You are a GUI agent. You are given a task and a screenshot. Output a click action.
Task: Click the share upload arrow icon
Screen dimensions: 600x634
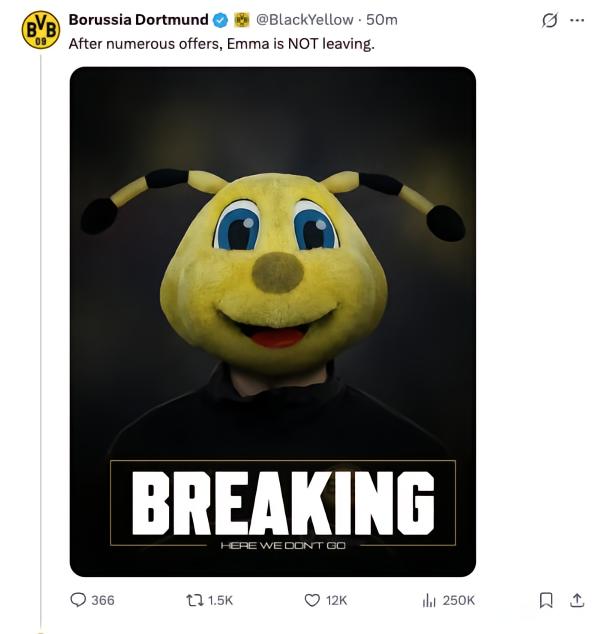tap(577, 600)
